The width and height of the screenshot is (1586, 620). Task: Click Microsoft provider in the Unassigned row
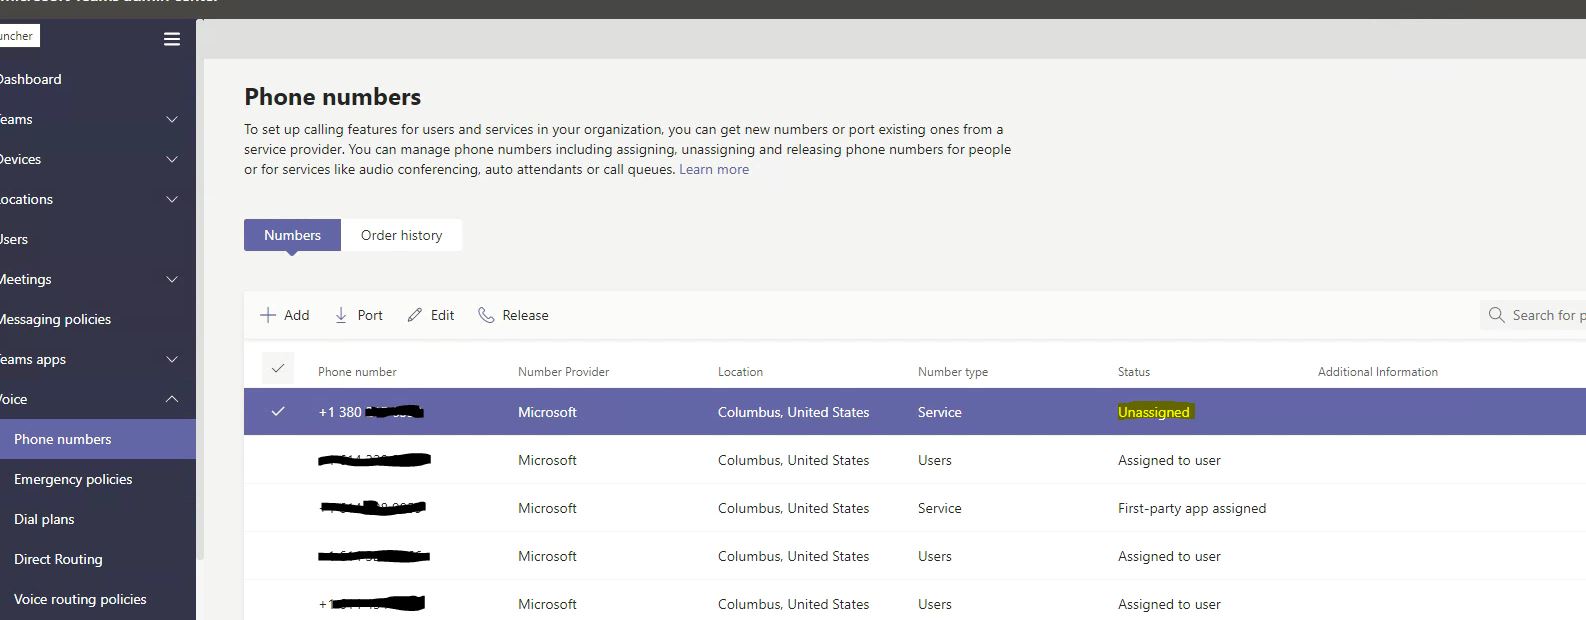point(547,412)
